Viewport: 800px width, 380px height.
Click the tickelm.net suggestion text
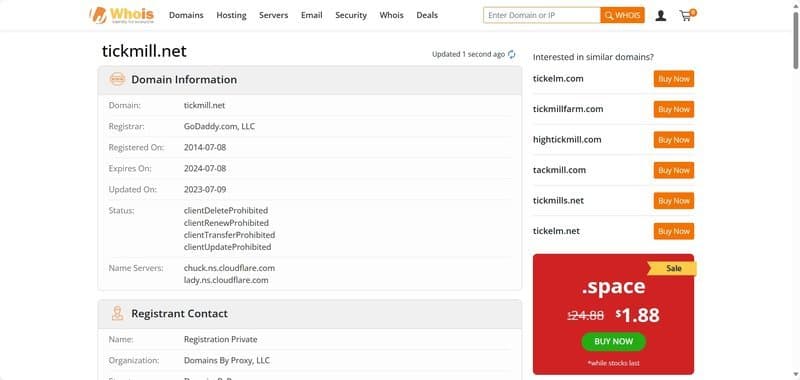(x=556, y=231)
